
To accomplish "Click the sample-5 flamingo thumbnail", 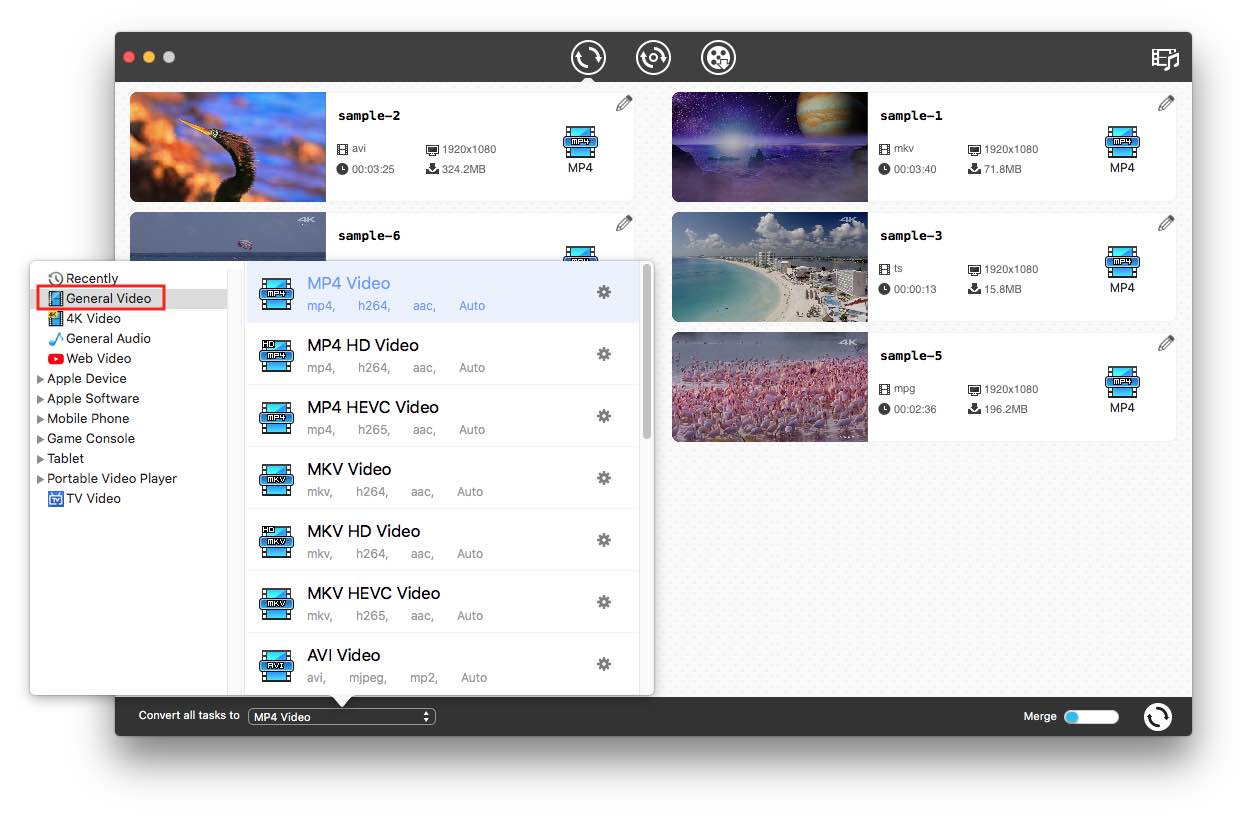I will 769,387.
